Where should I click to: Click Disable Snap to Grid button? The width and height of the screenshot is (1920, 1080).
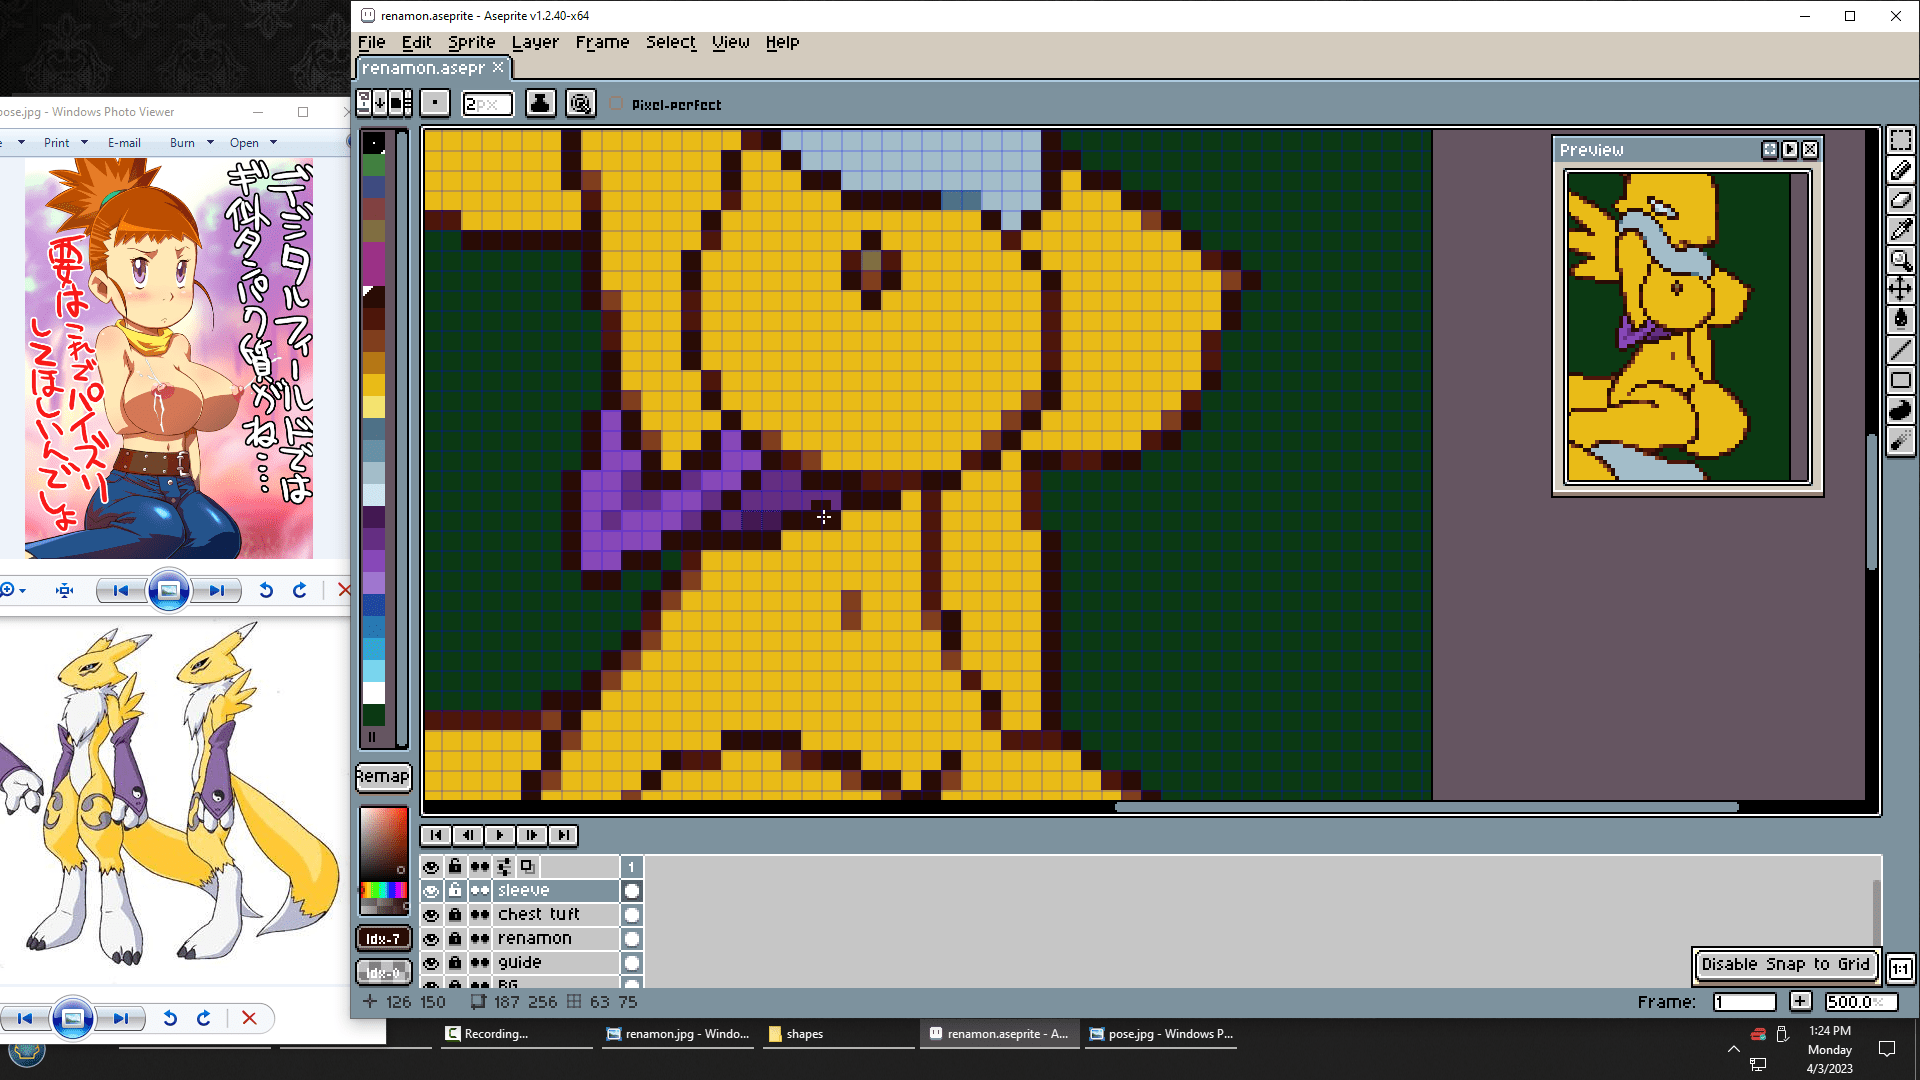[x=1785, y=964]
